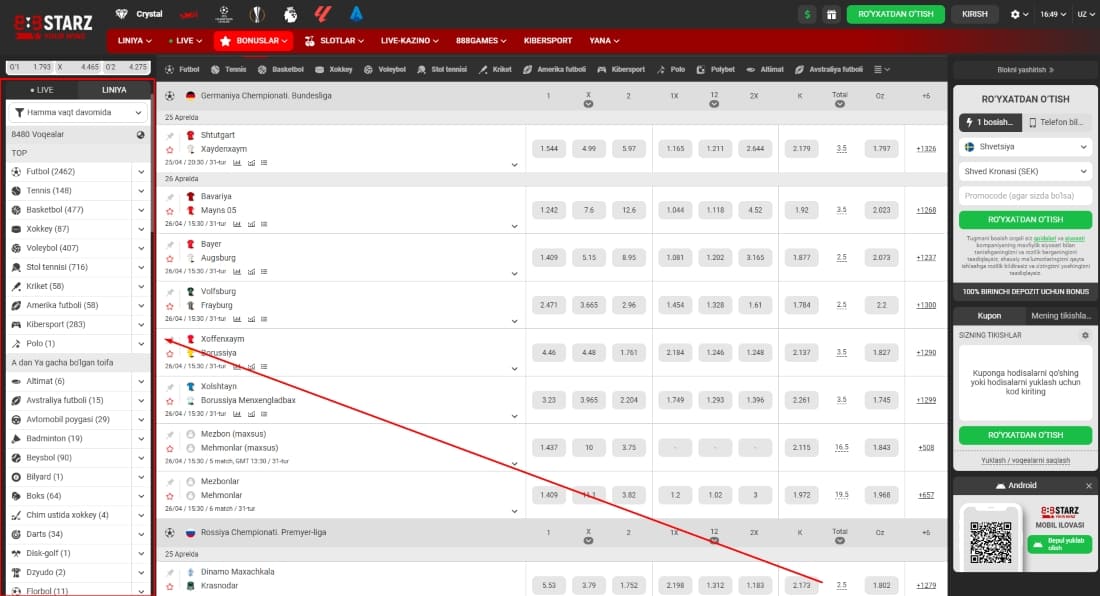The width and height of the screenshot is (1100, 596).
Task: Select Polybet in the sports strip
Action: (716, 69)
